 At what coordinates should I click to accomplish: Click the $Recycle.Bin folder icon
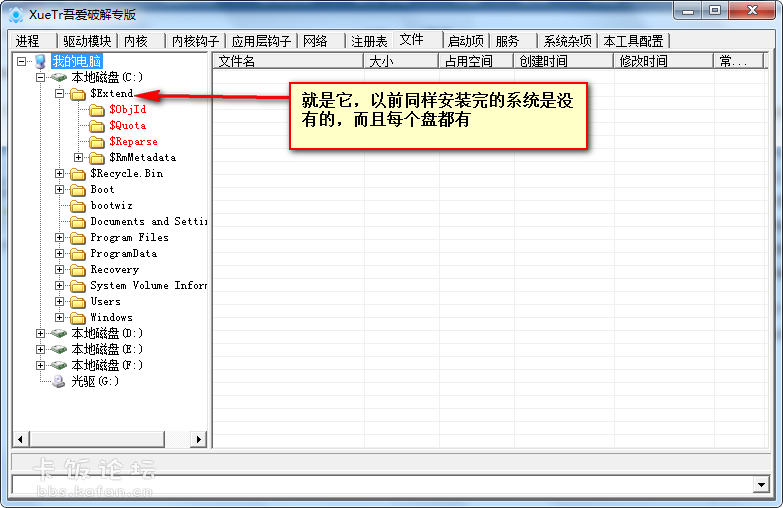78,174
